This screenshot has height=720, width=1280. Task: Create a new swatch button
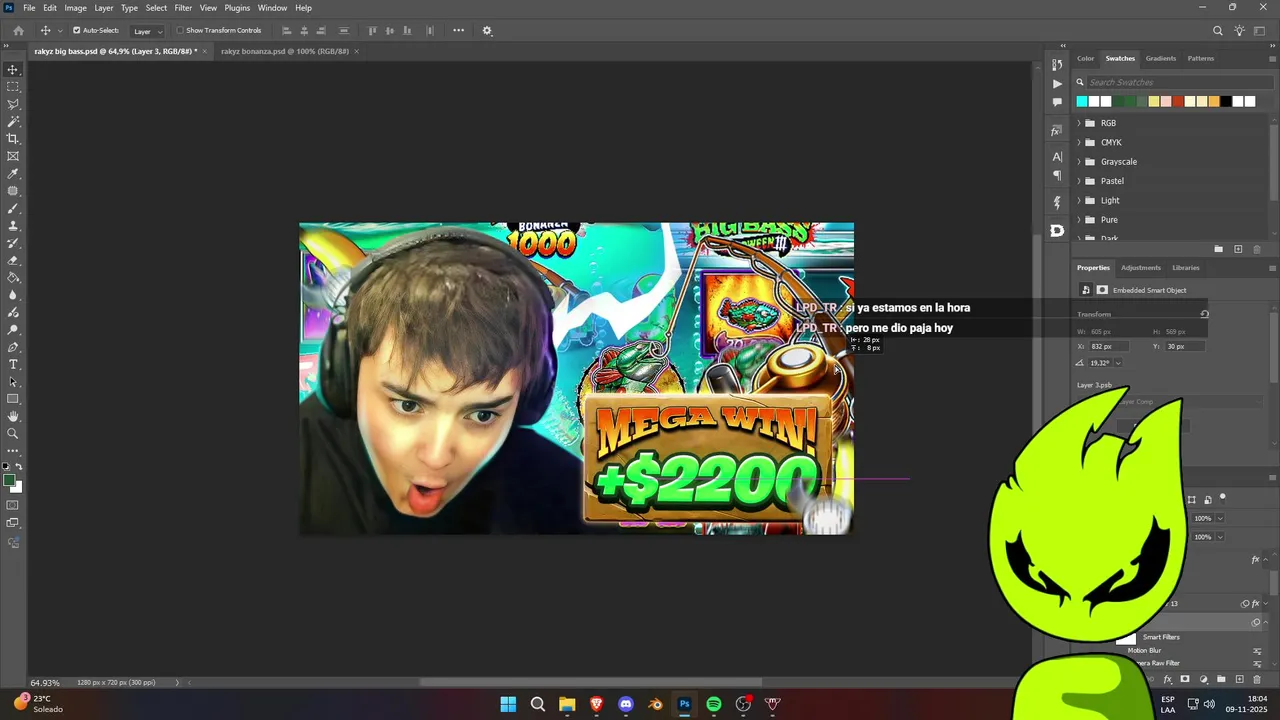point(1238,249)
